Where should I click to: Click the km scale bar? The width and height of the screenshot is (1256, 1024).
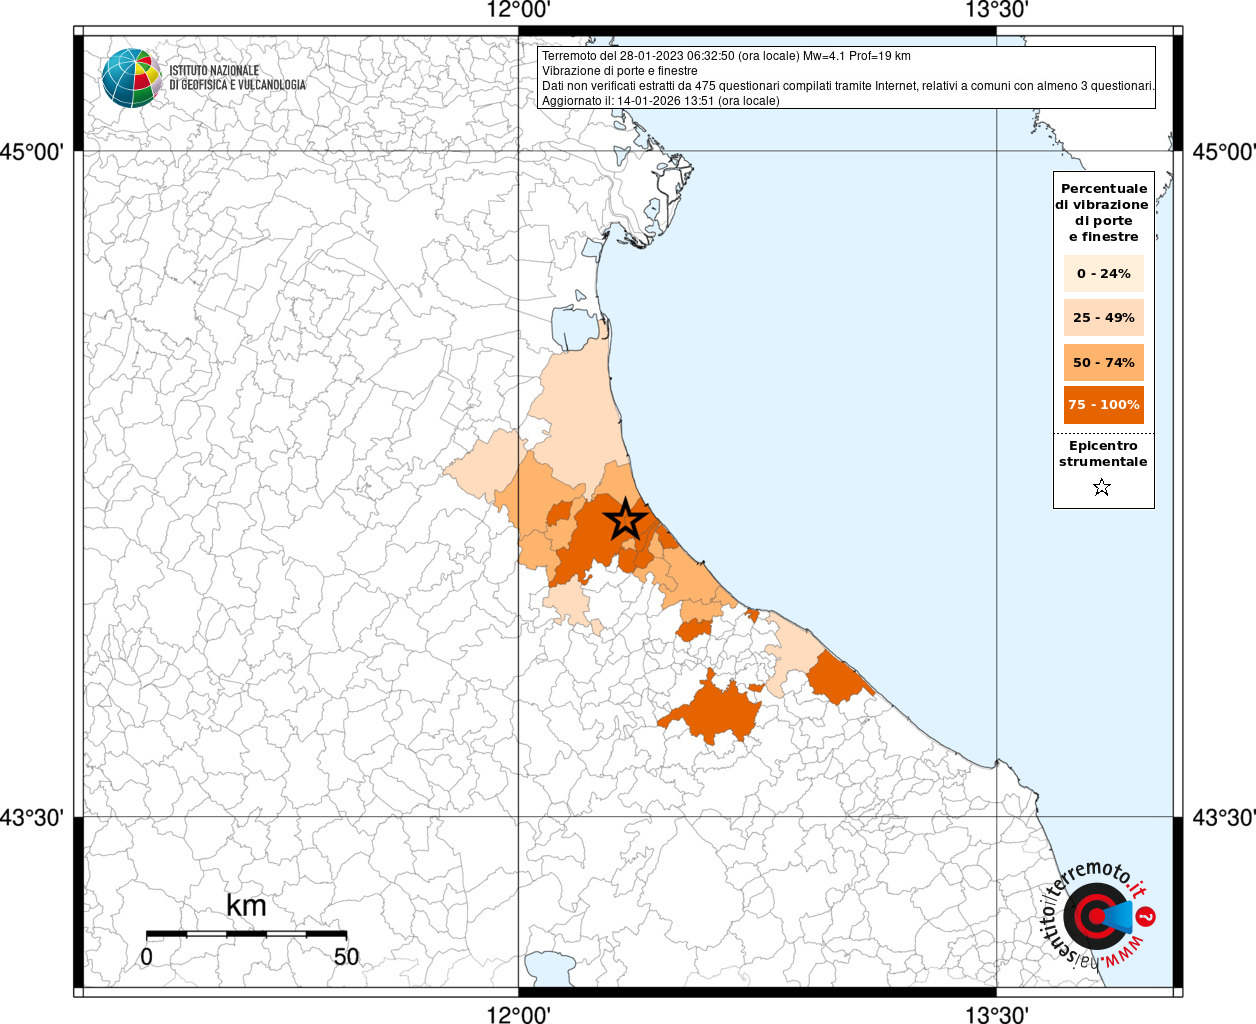point(246,934)
